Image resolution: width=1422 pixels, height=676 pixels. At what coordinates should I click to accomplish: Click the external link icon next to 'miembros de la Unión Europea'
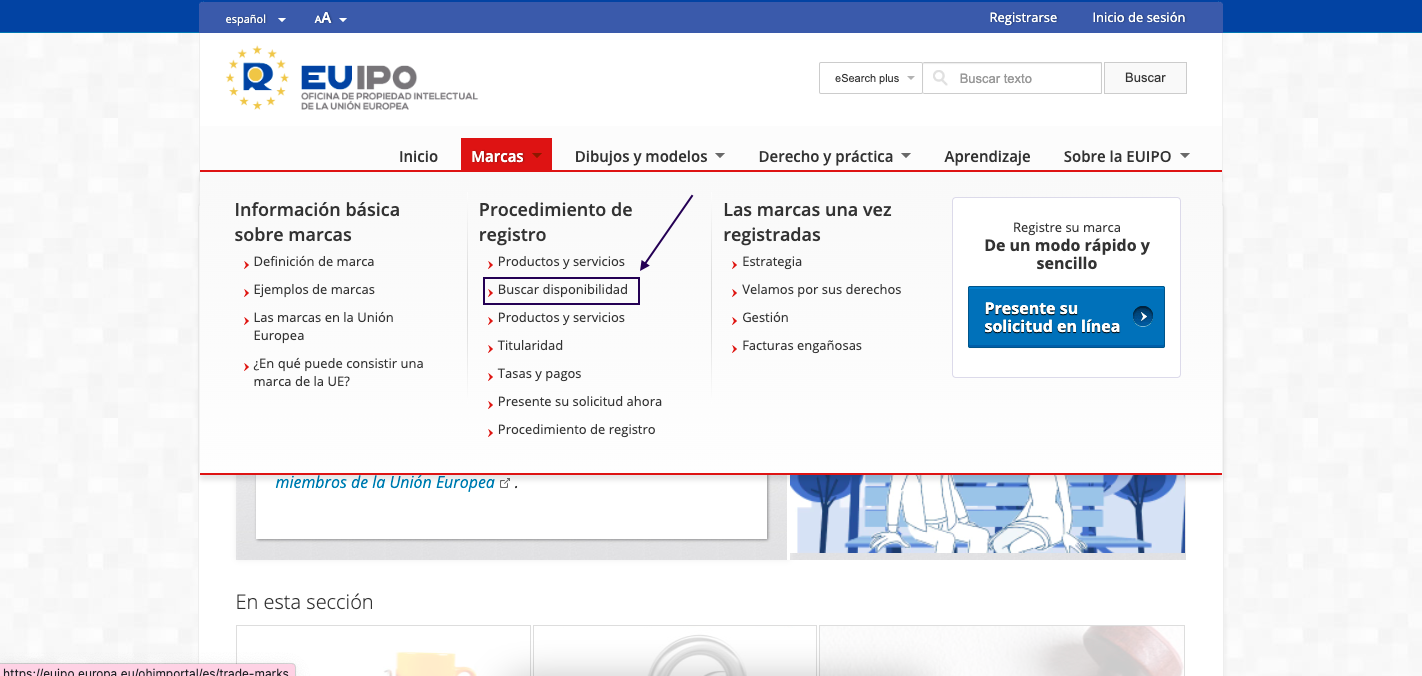click(506, 482)
